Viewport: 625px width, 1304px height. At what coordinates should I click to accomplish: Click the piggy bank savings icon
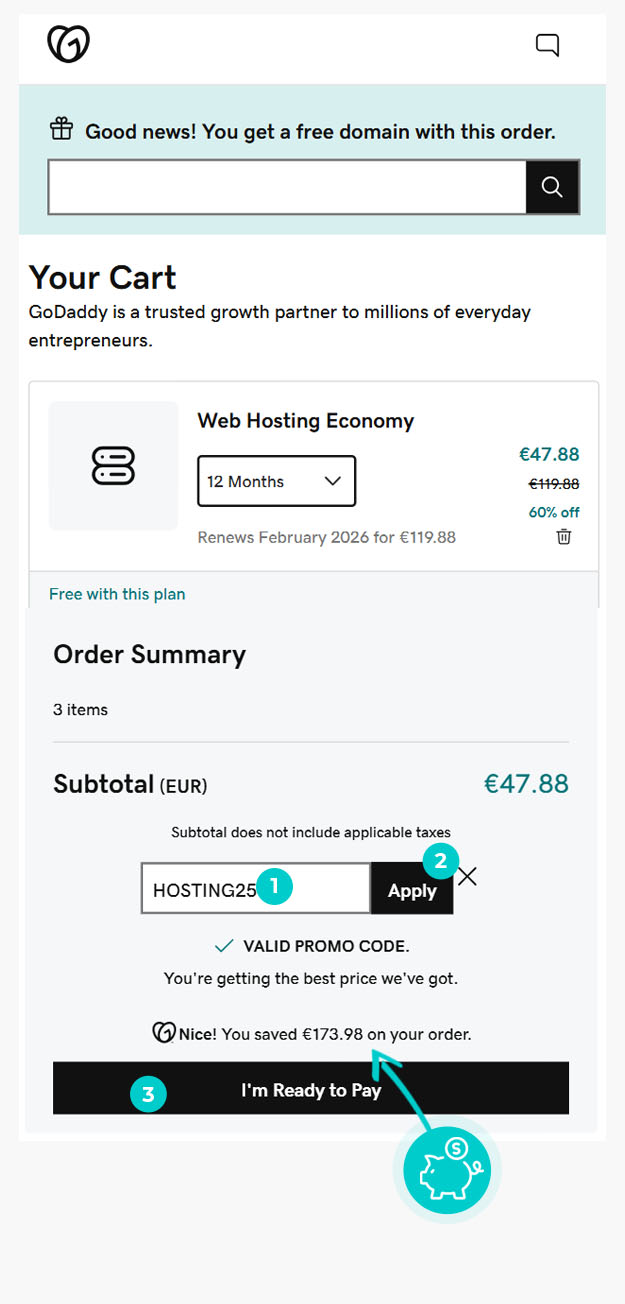coord(452,1168)
